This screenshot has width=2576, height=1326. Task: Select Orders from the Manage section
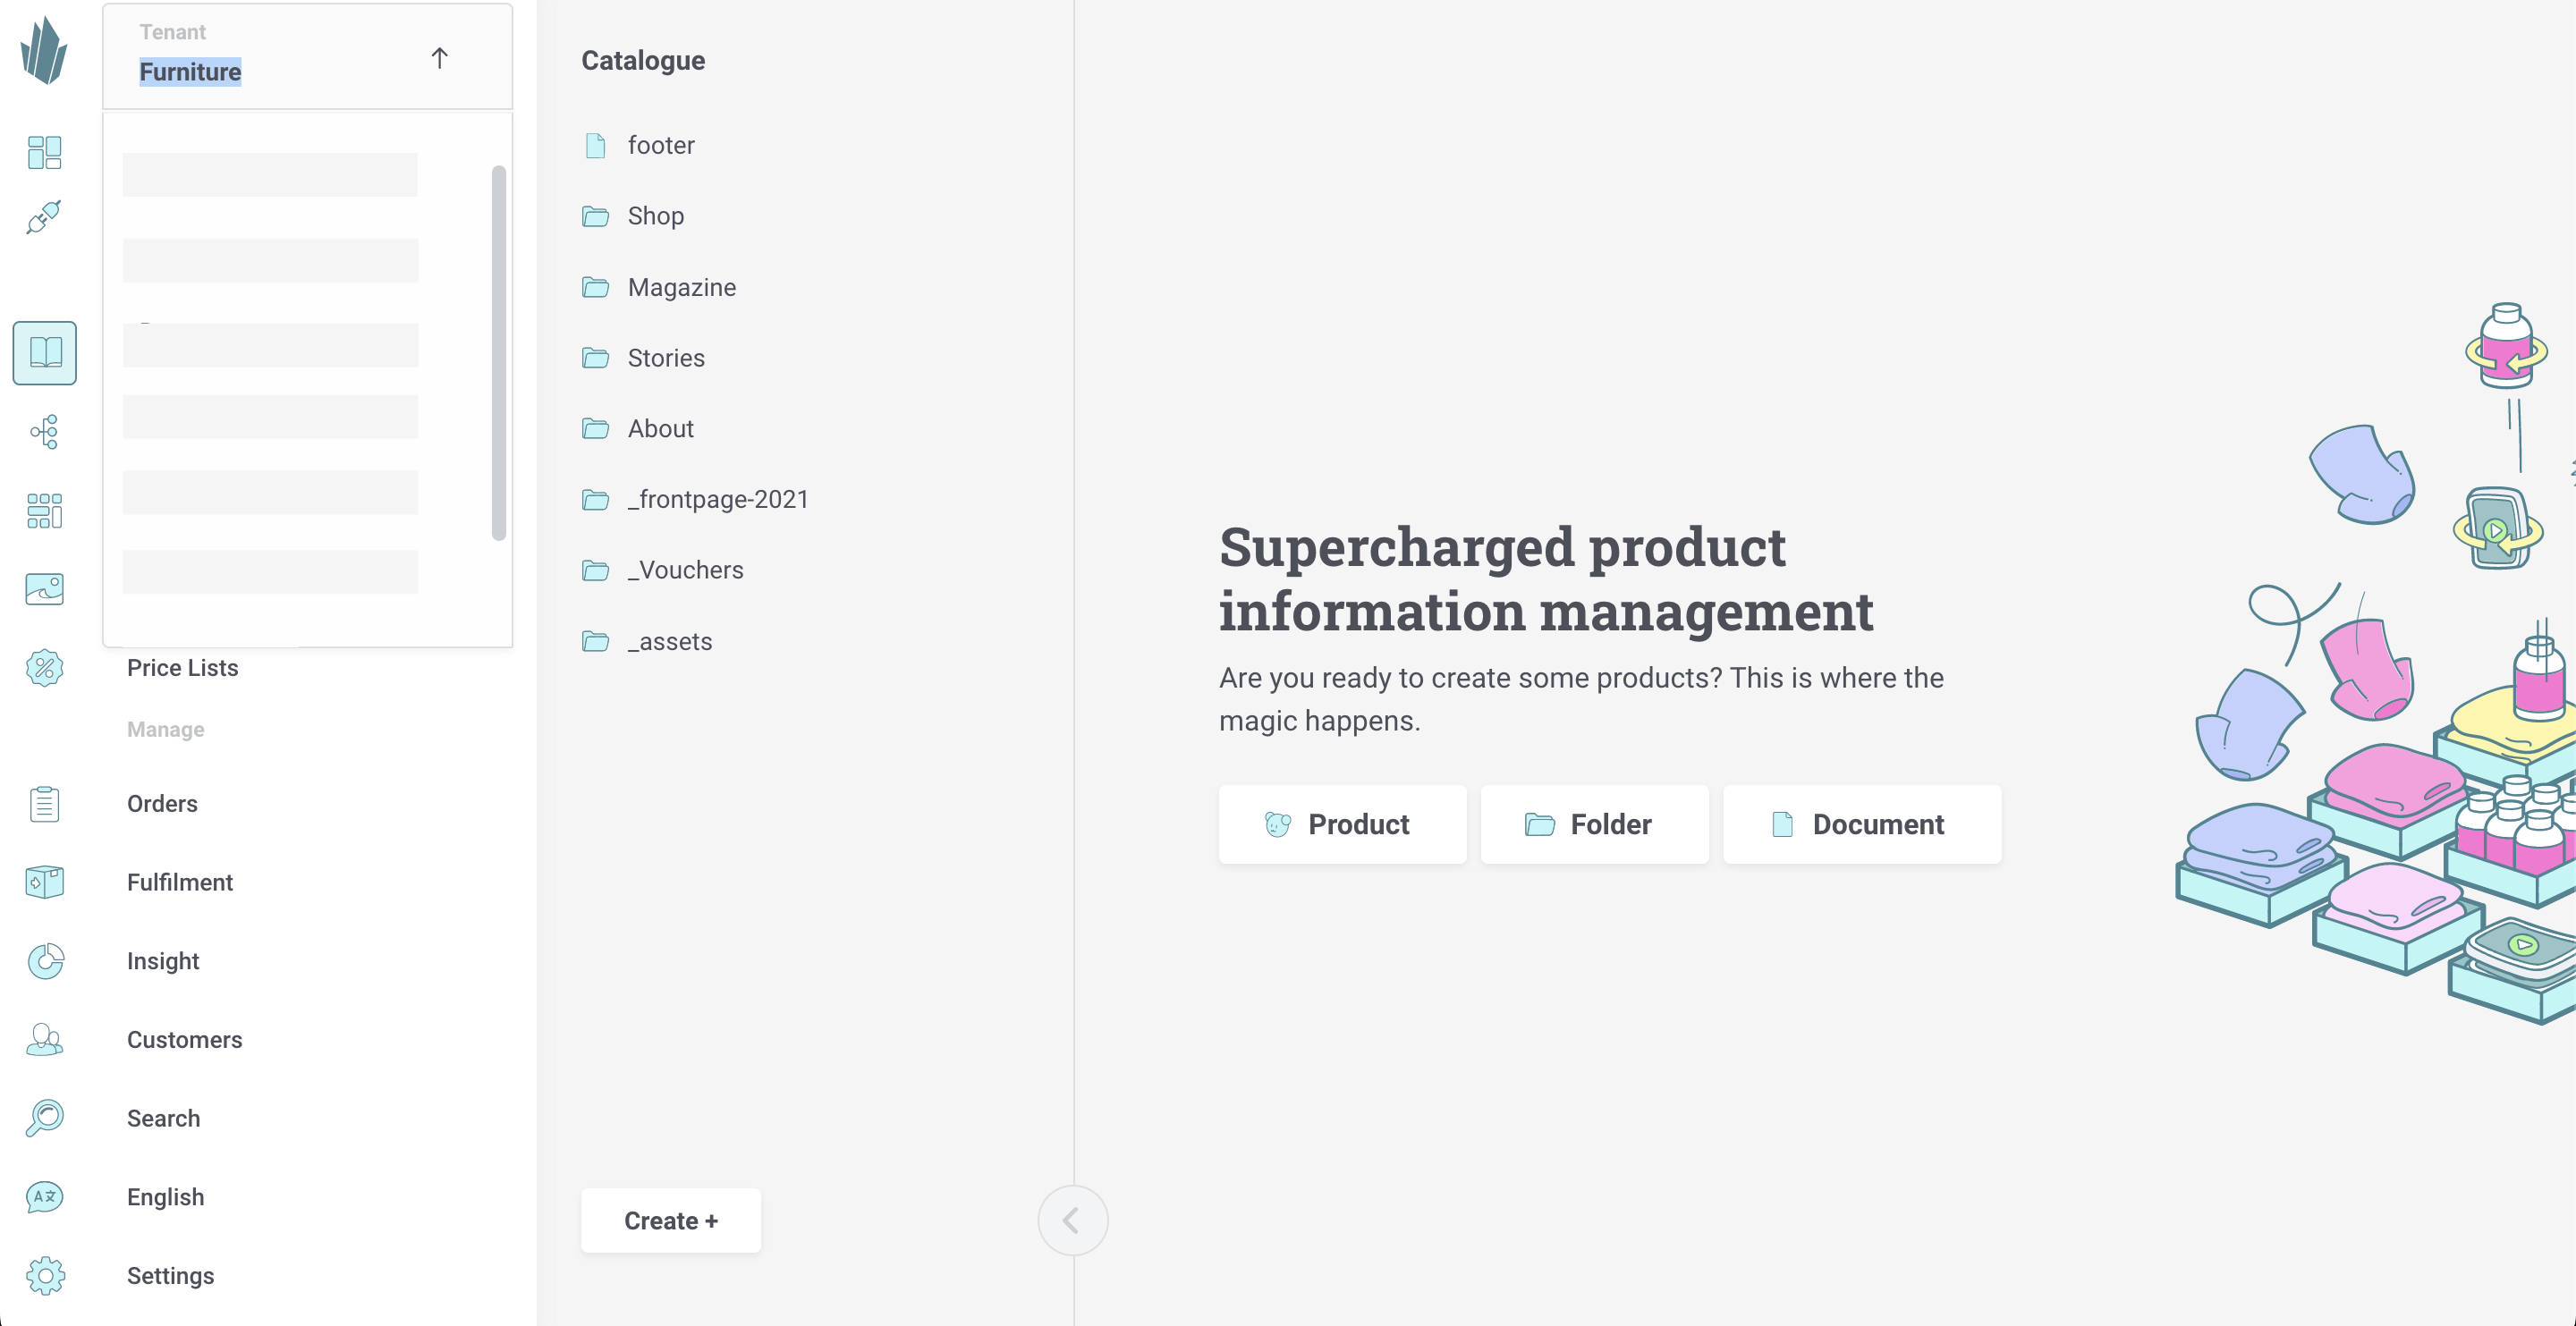click(x=163, y=804)
